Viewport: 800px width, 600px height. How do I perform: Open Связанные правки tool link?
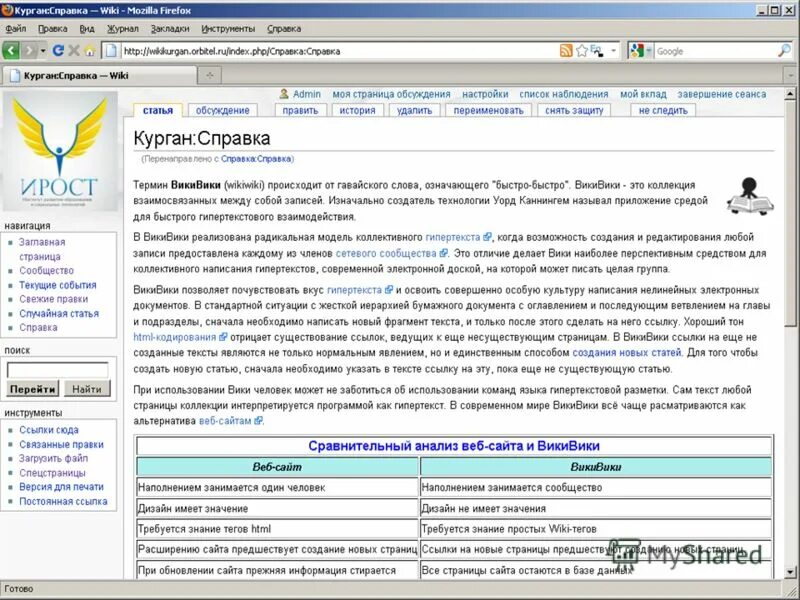click(61, 444)
